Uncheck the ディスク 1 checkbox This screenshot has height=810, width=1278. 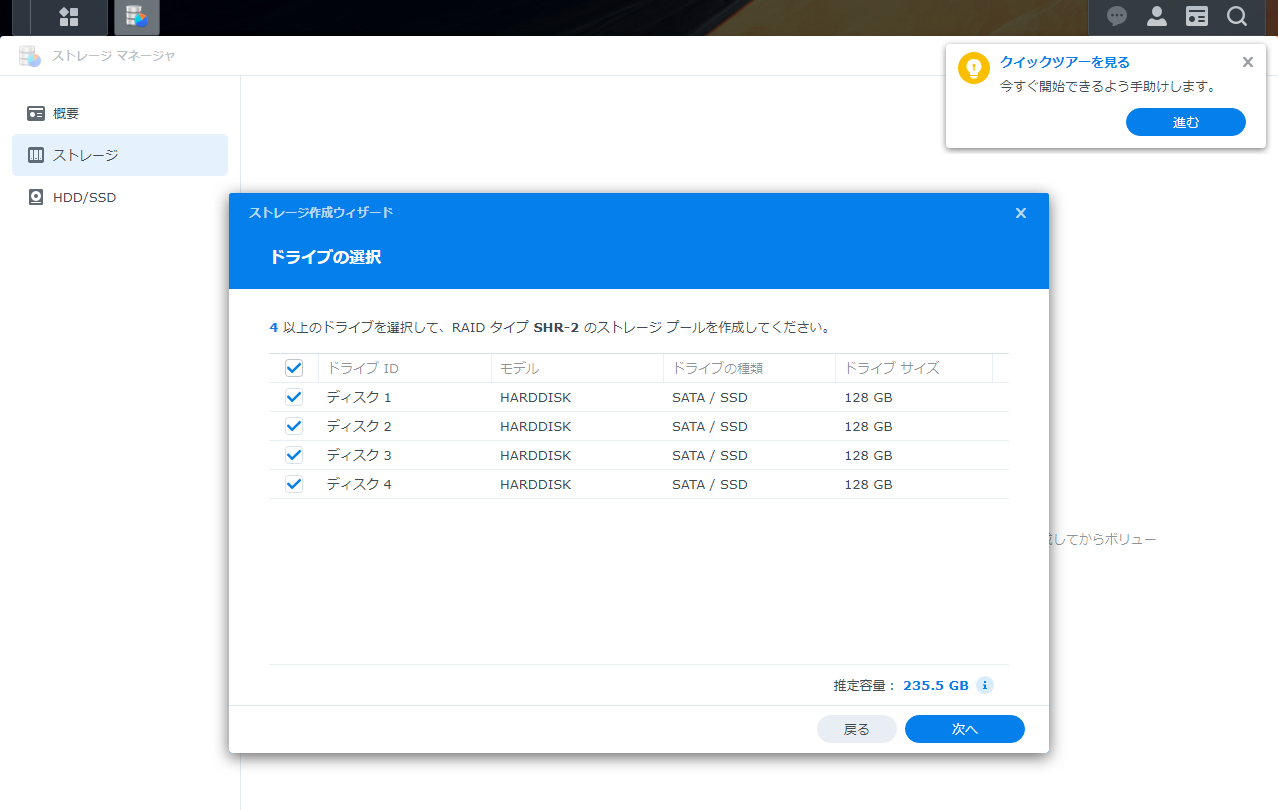(x=294, y=397)
